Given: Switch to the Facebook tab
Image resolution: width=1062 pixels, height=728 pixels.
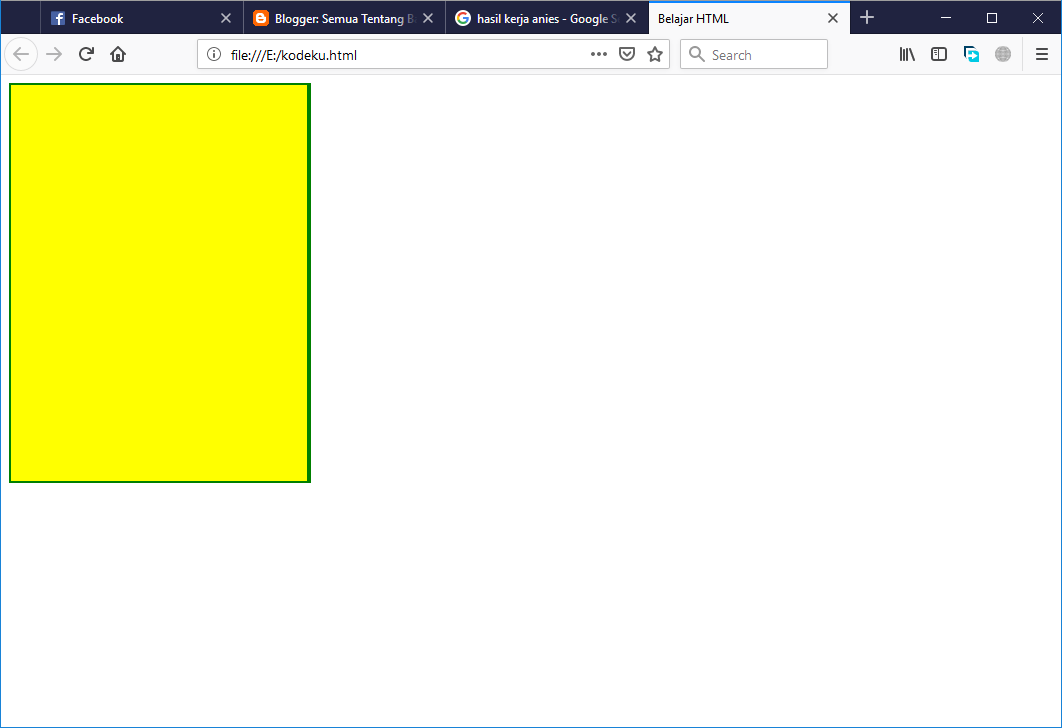Looking at the screenshot, I should pos(130,17).
